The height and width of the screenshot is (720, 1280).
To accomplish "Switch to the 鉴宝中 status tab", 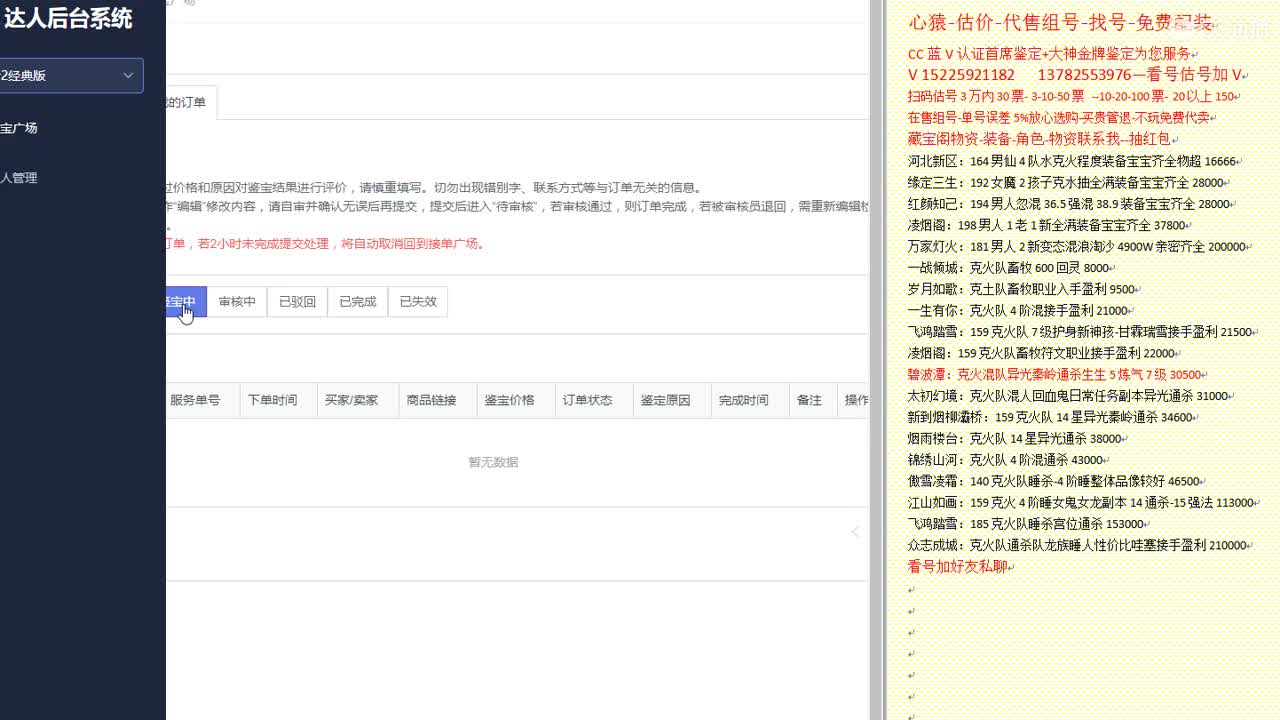I will click(x=186, y=301).
